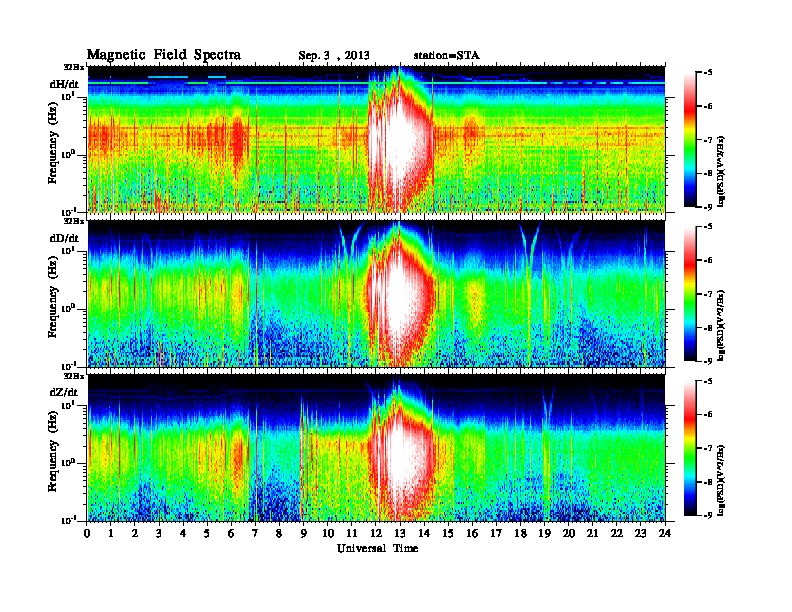The height and width of the screenshot is (612, 792).
Task: Select the dH/dt panel label
Action: (x=64, y=84)
